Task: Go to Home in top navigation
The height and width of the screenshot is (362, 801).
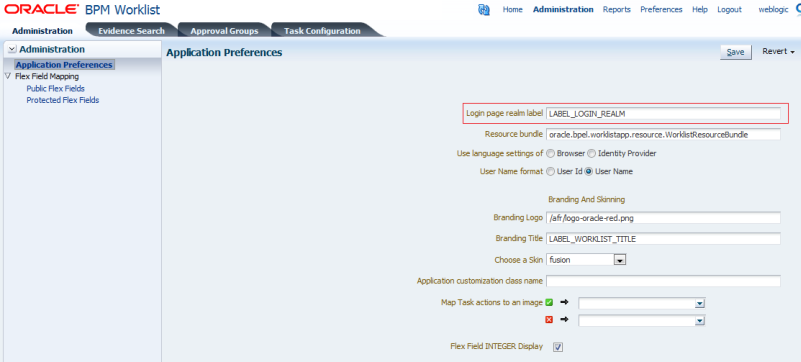Action: [513, 9]
